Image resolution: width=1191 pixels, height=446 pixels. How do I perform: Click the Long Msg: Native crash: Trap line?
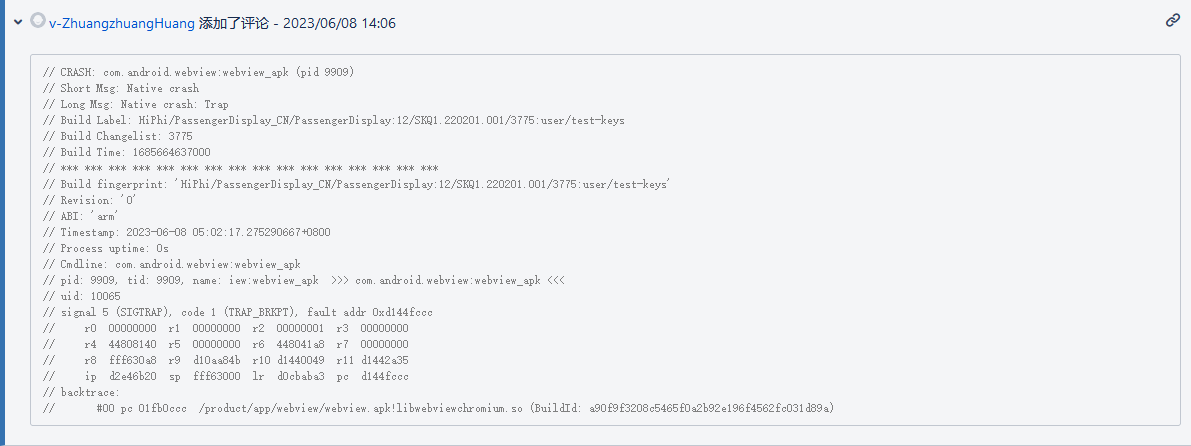click(x=135, y=104)
